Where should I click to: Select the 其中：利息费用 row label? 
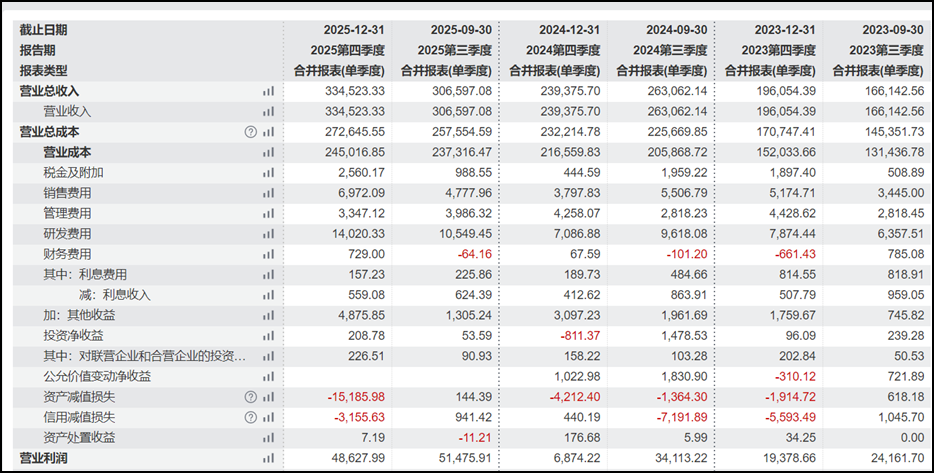(84, 274)
